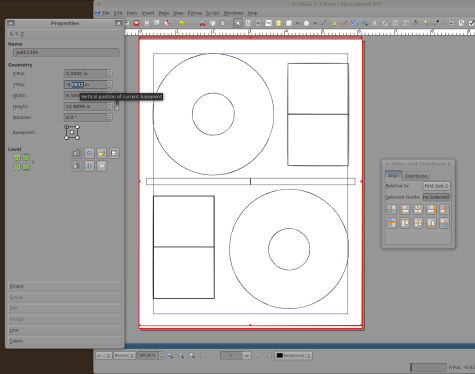The width and height of the screenshot is (475, 374).
Task: Select the Insert Polygon tool
Action: [x=306, y=23]
